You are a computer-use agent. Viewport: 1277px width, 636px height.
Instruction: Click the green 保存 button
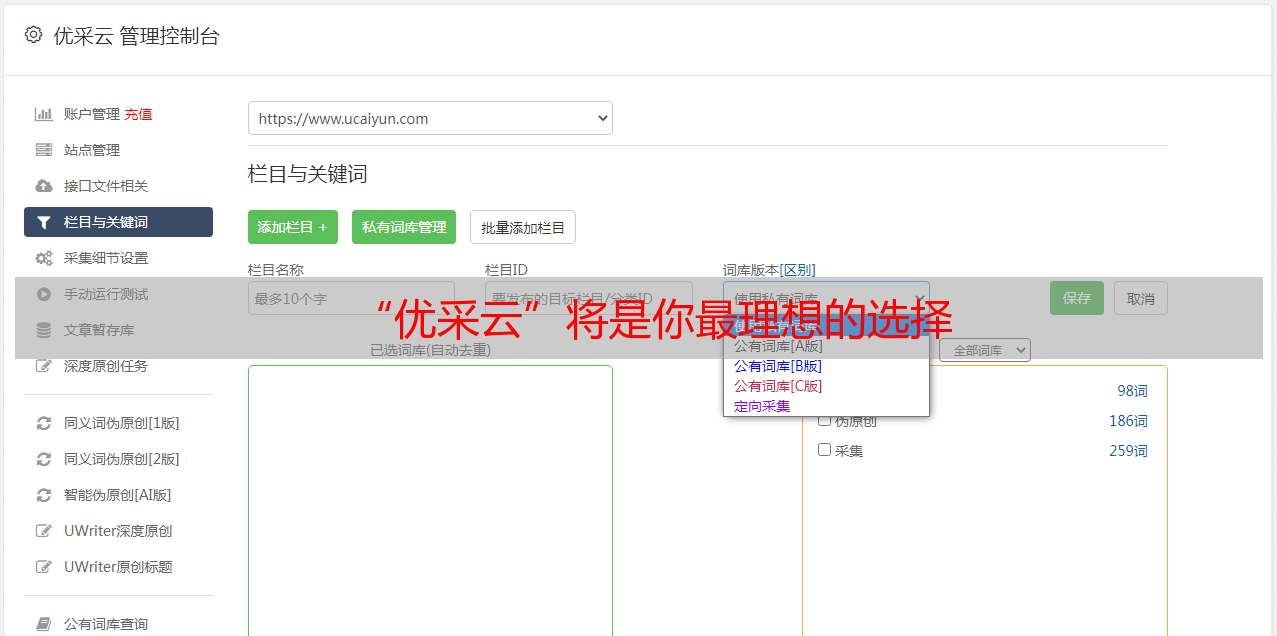tap(1077, 298)
